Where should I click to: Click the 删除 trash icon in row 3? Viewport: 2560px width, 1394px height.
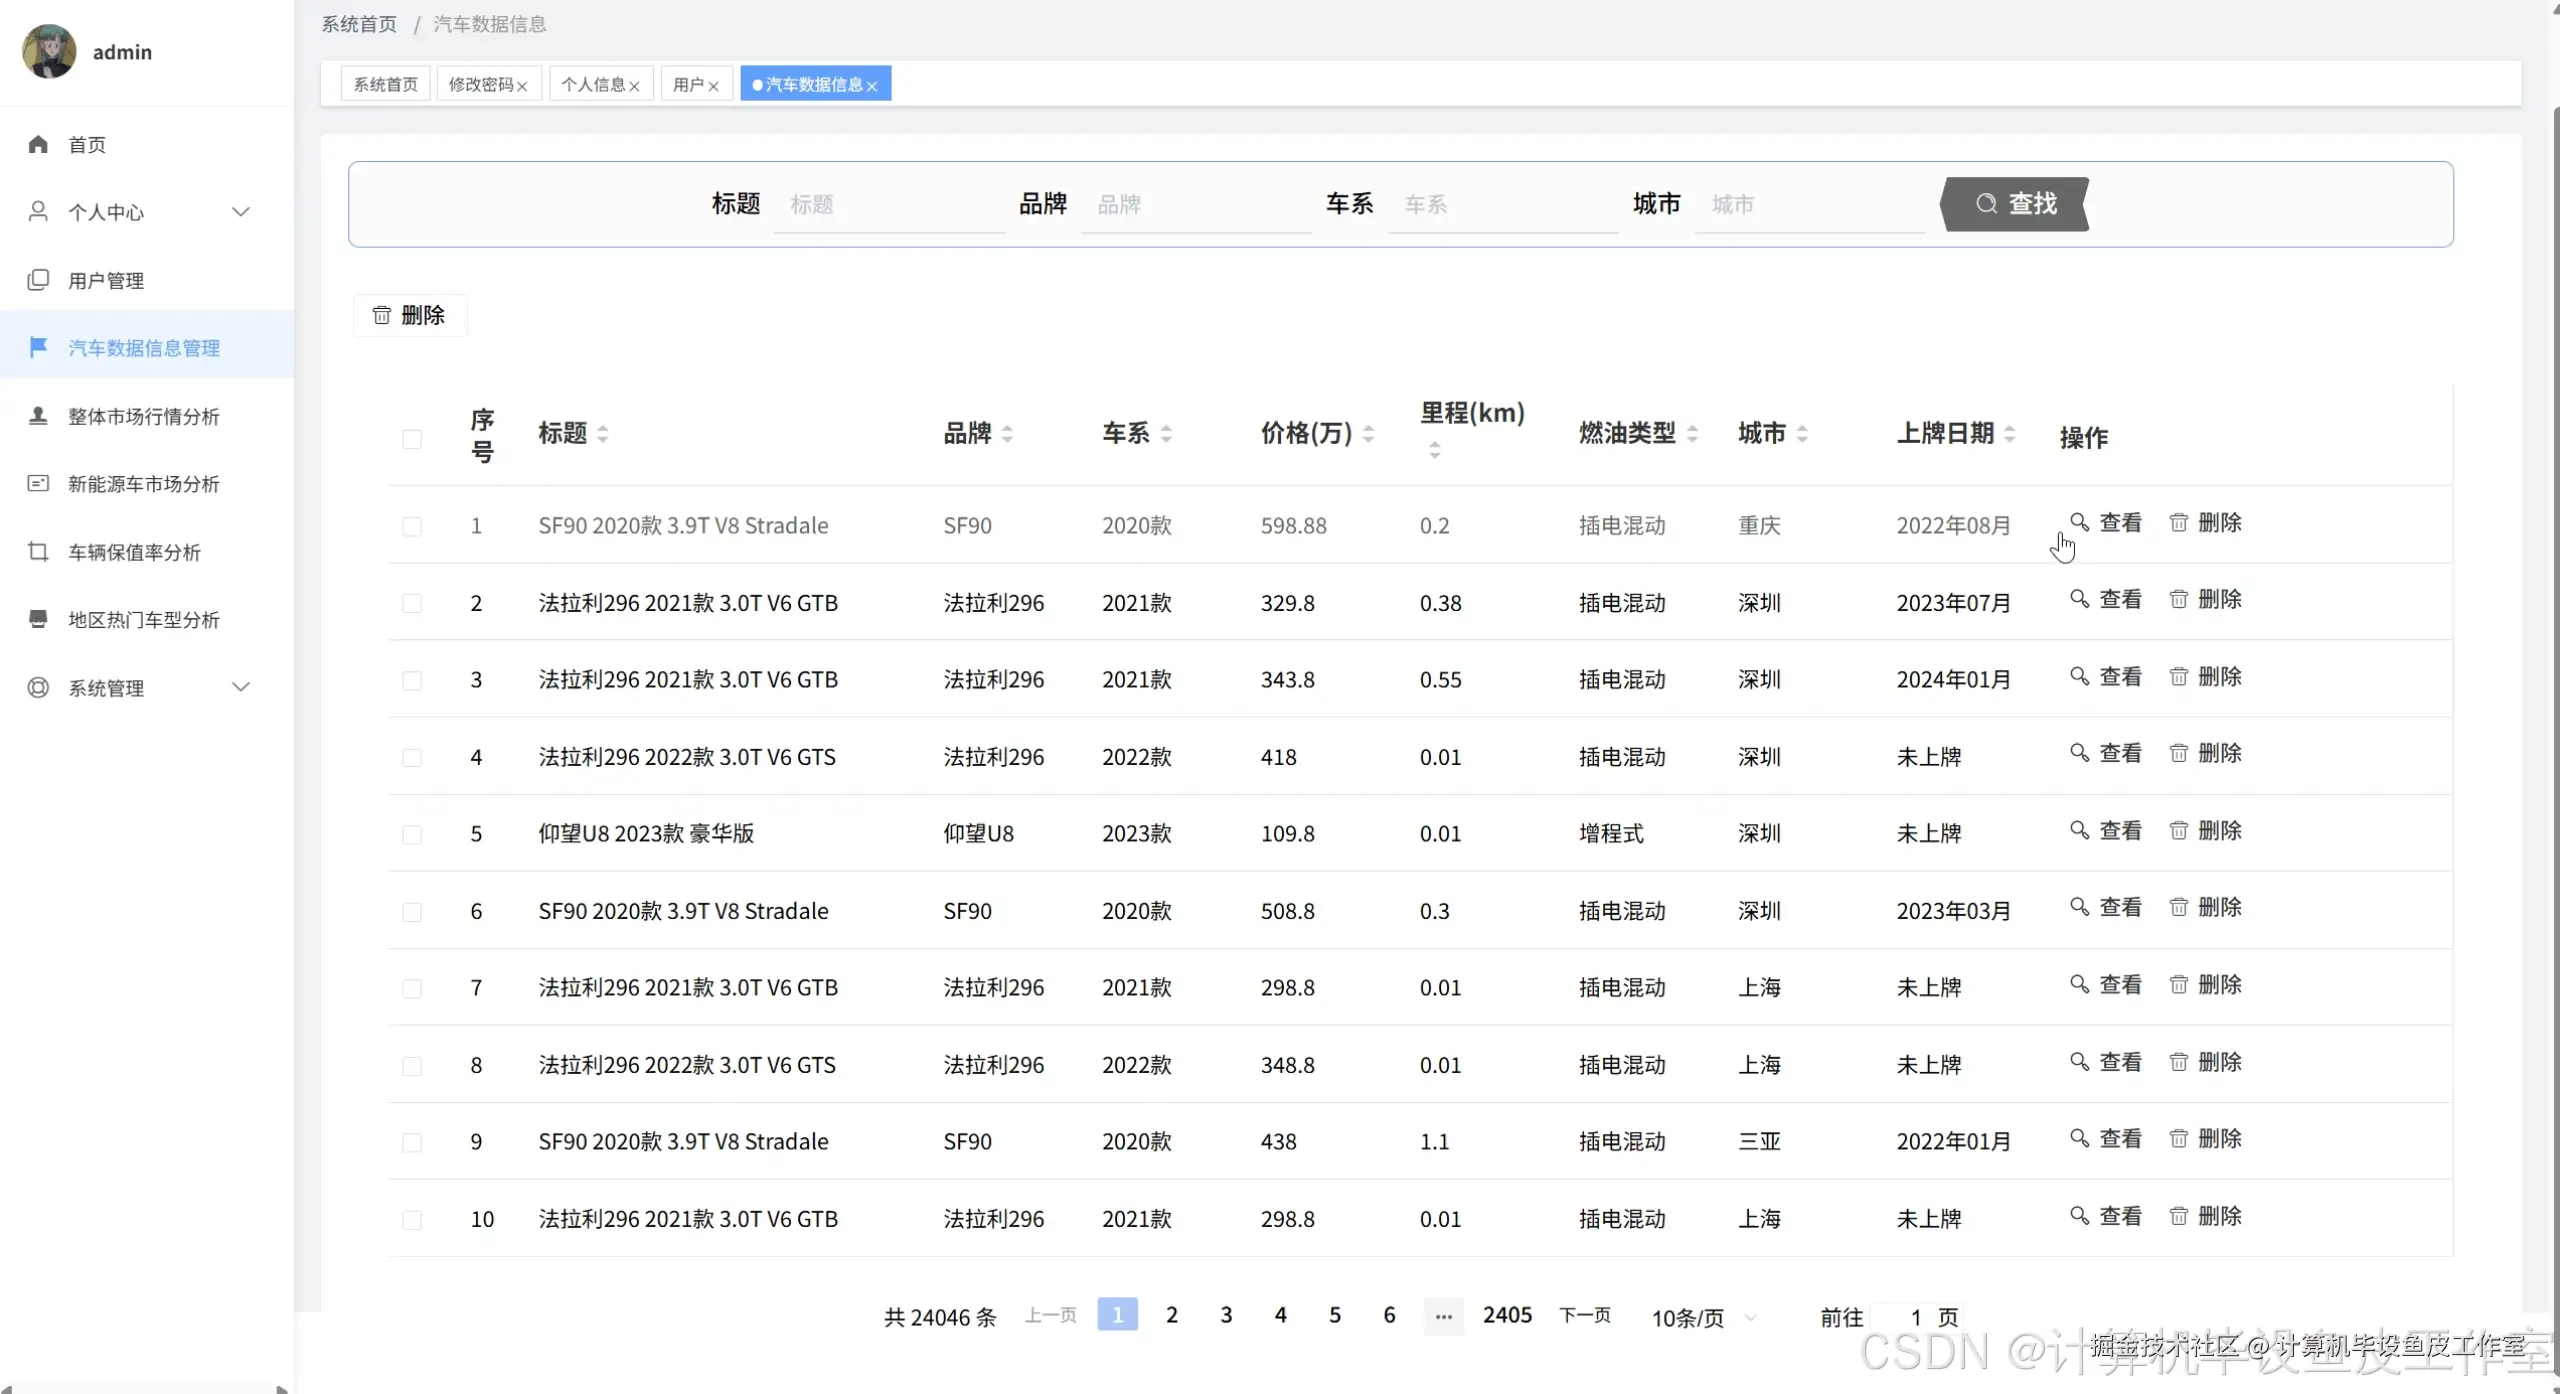(2178, 677)
